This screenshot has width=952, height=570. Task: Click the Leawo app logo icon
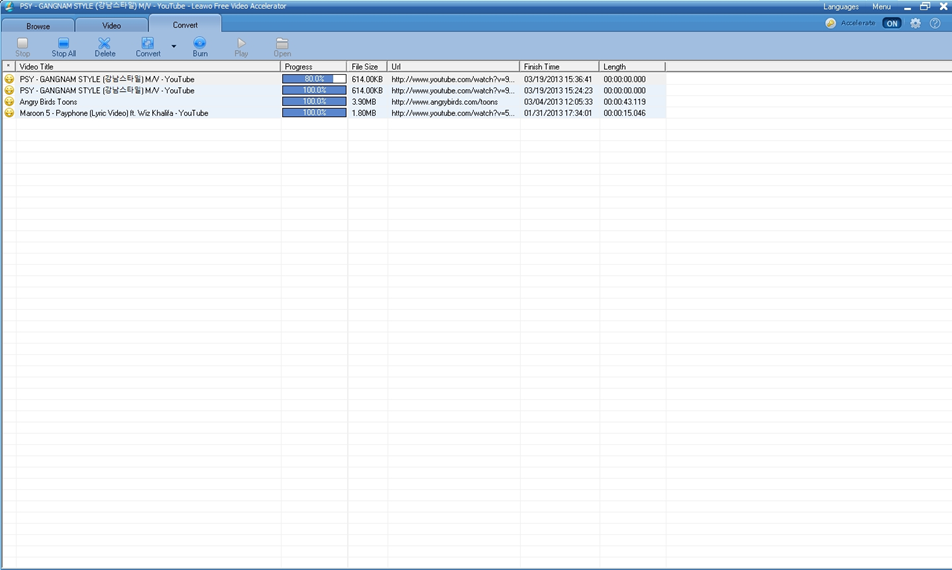(8, 6)
